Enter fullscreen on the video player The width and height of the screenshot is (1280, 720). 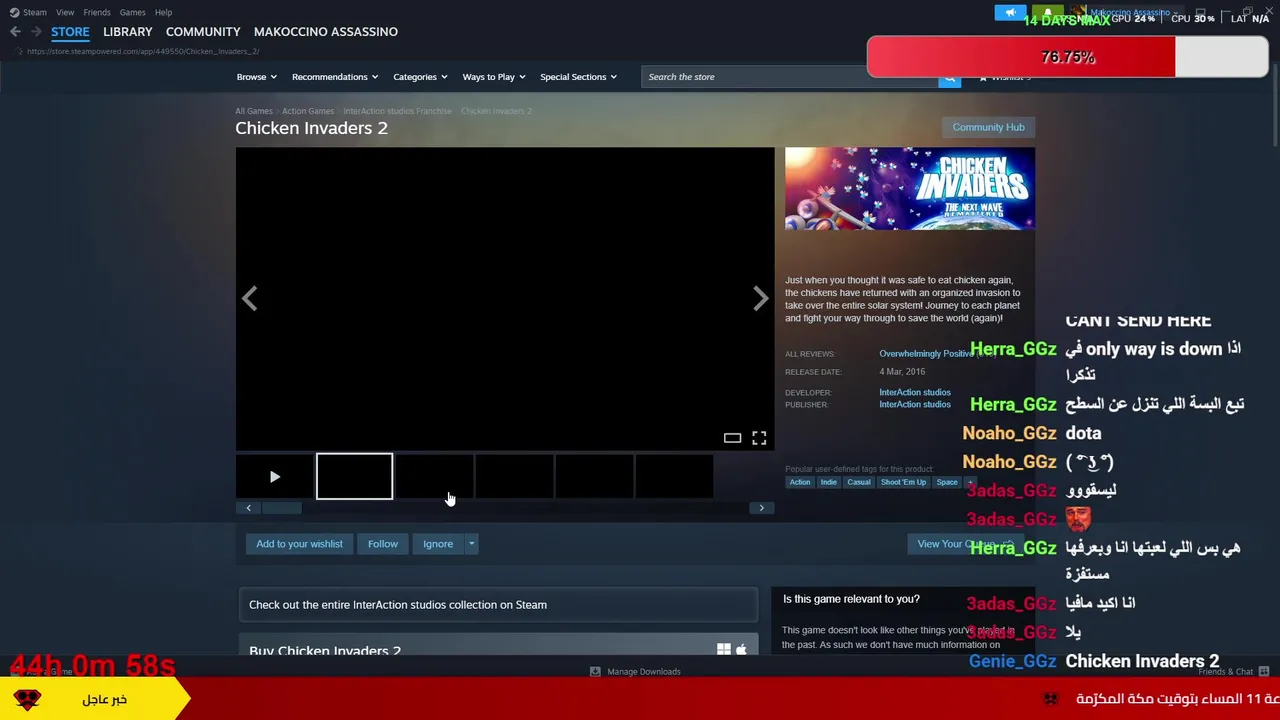[759, 438]
